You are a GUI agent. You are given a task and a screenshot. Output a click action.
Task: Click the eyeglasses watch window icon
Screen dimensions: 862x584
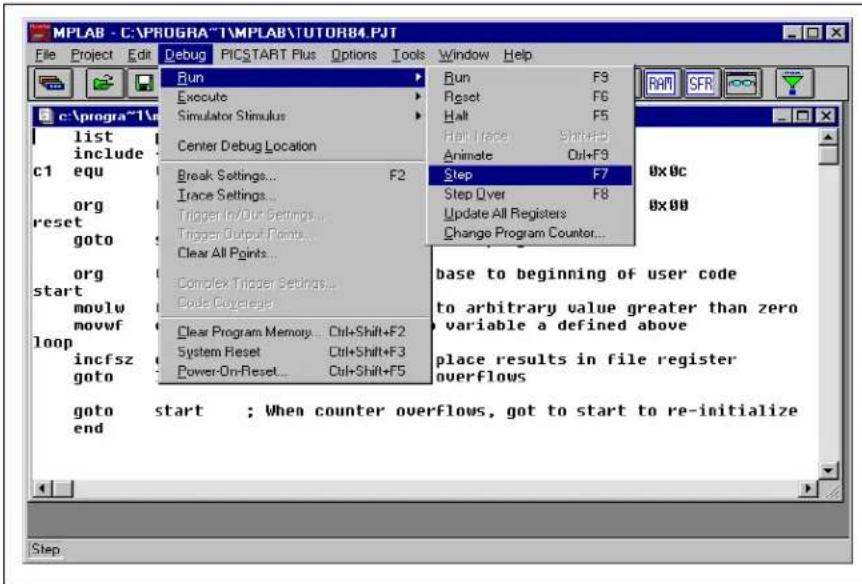point(742,84)
